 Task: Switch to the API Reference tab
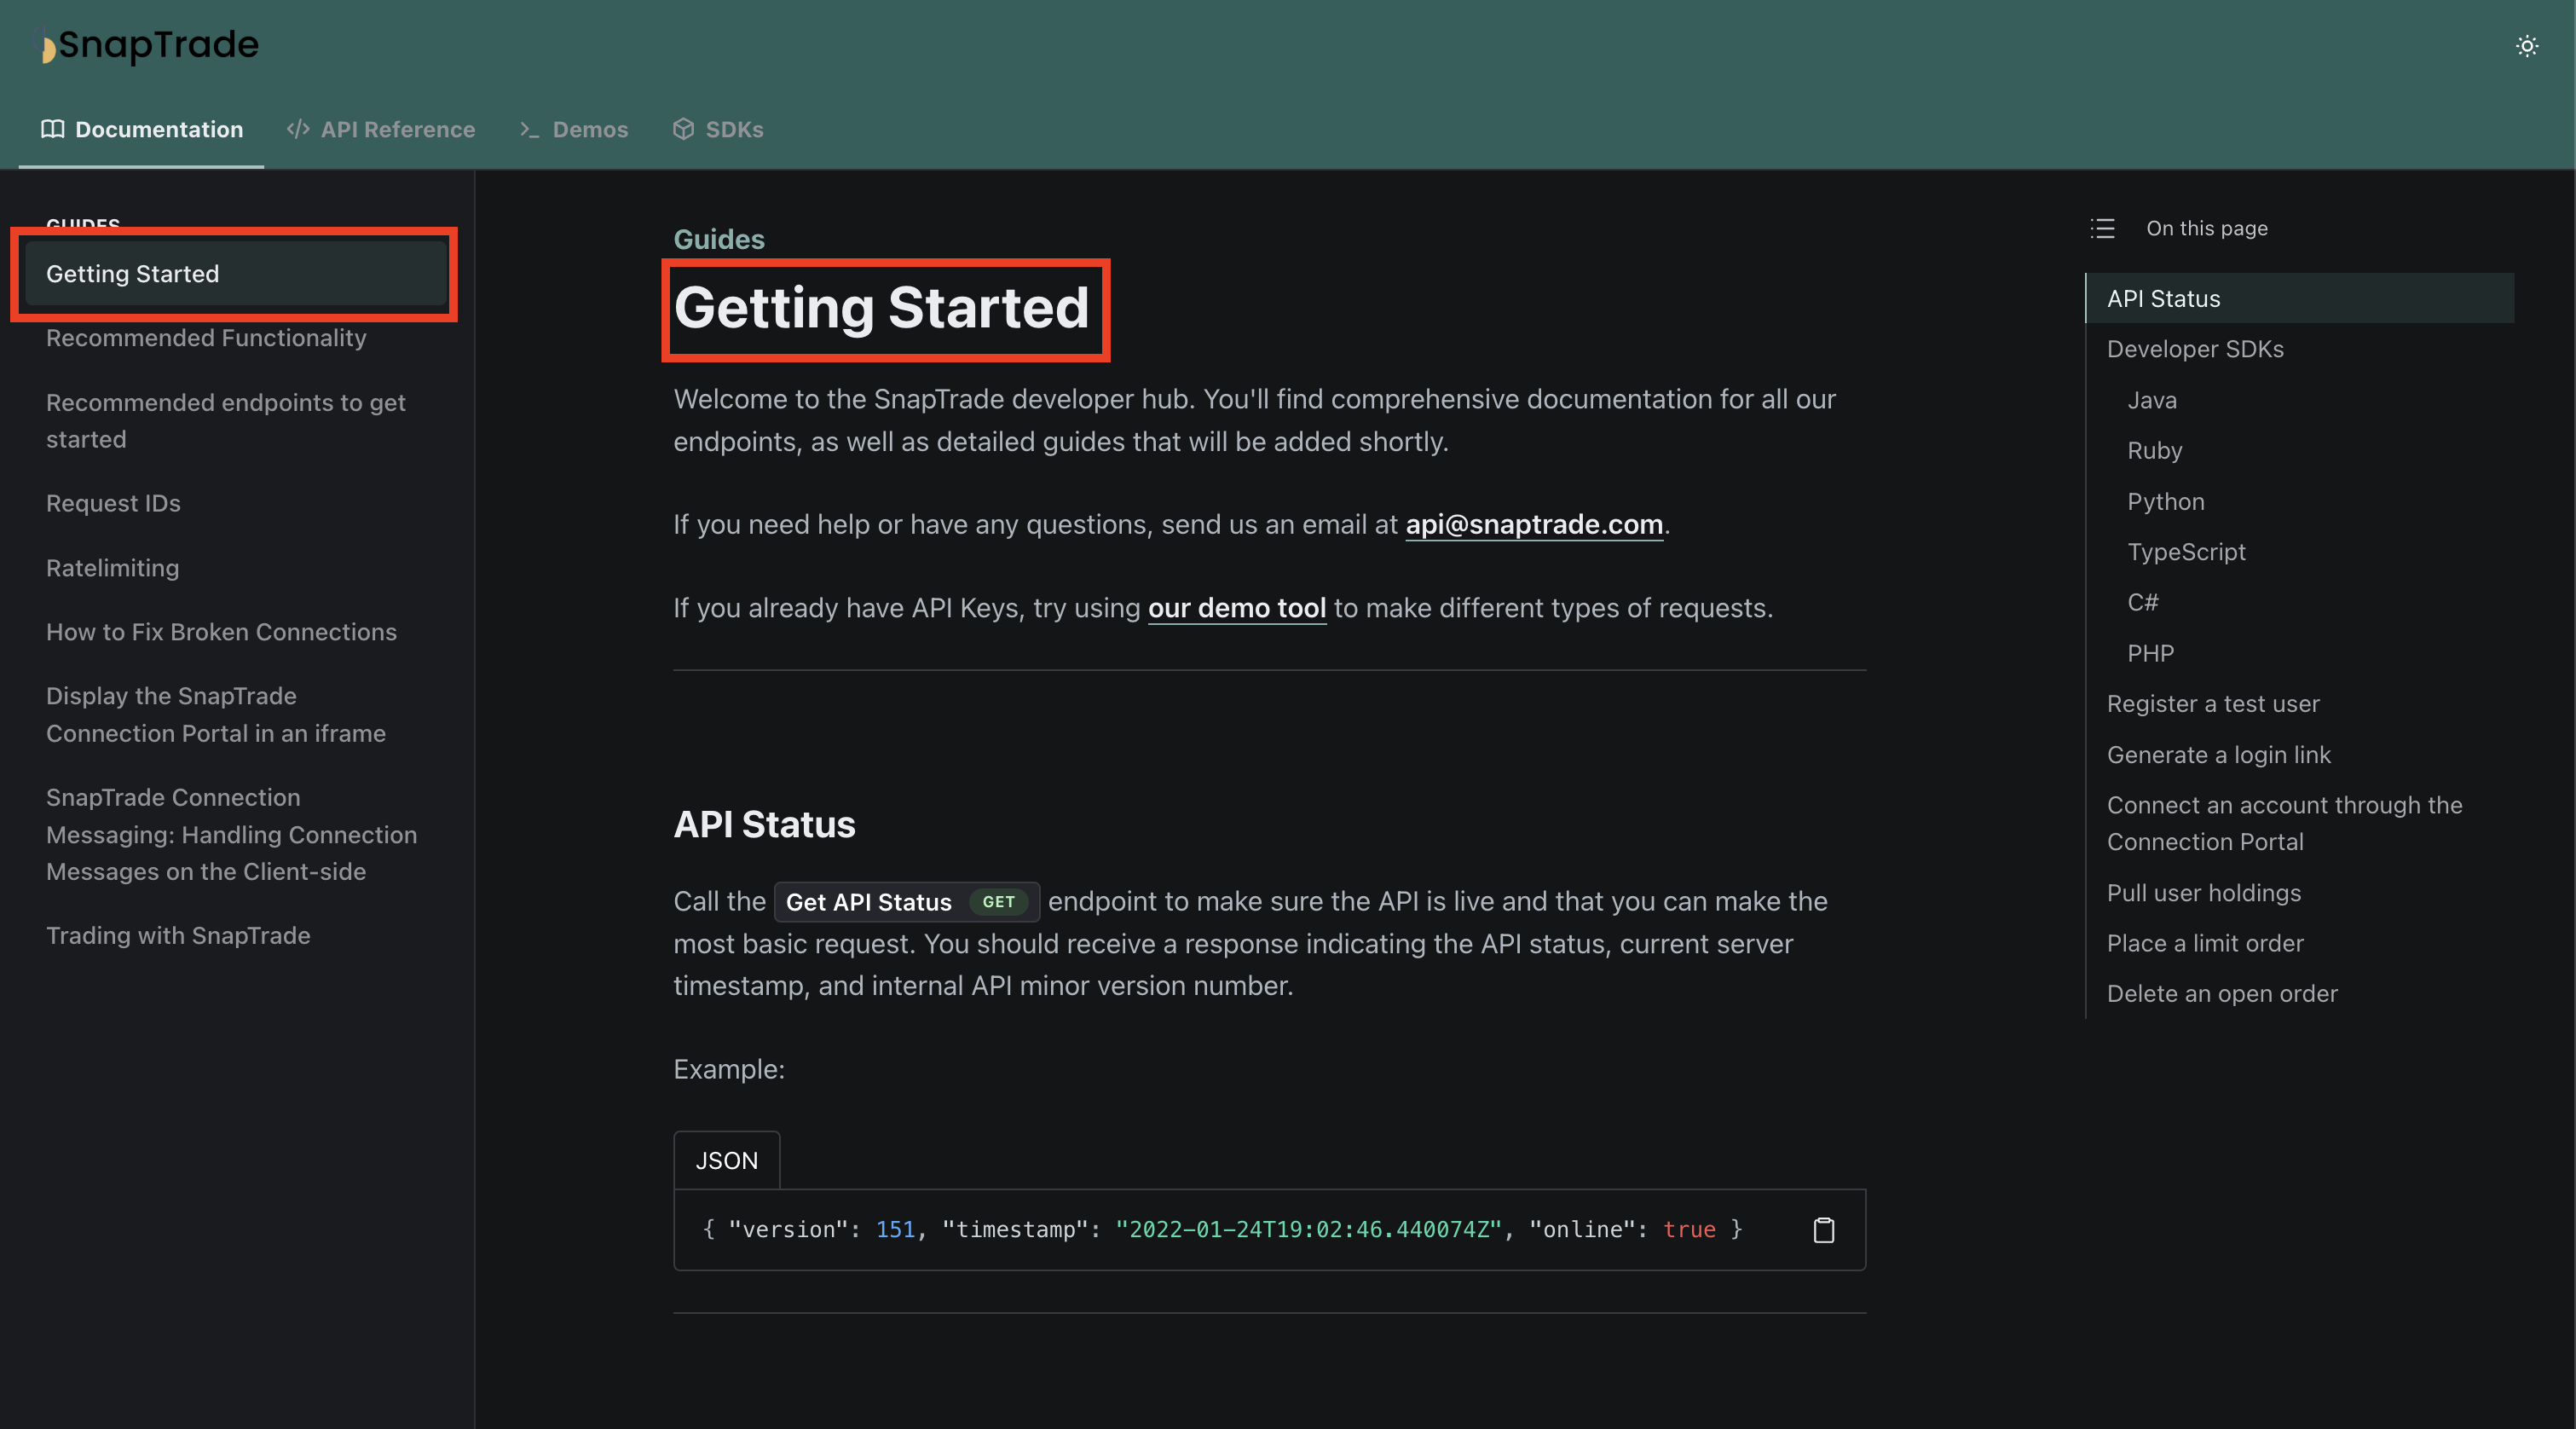click(x=382, y=129)
